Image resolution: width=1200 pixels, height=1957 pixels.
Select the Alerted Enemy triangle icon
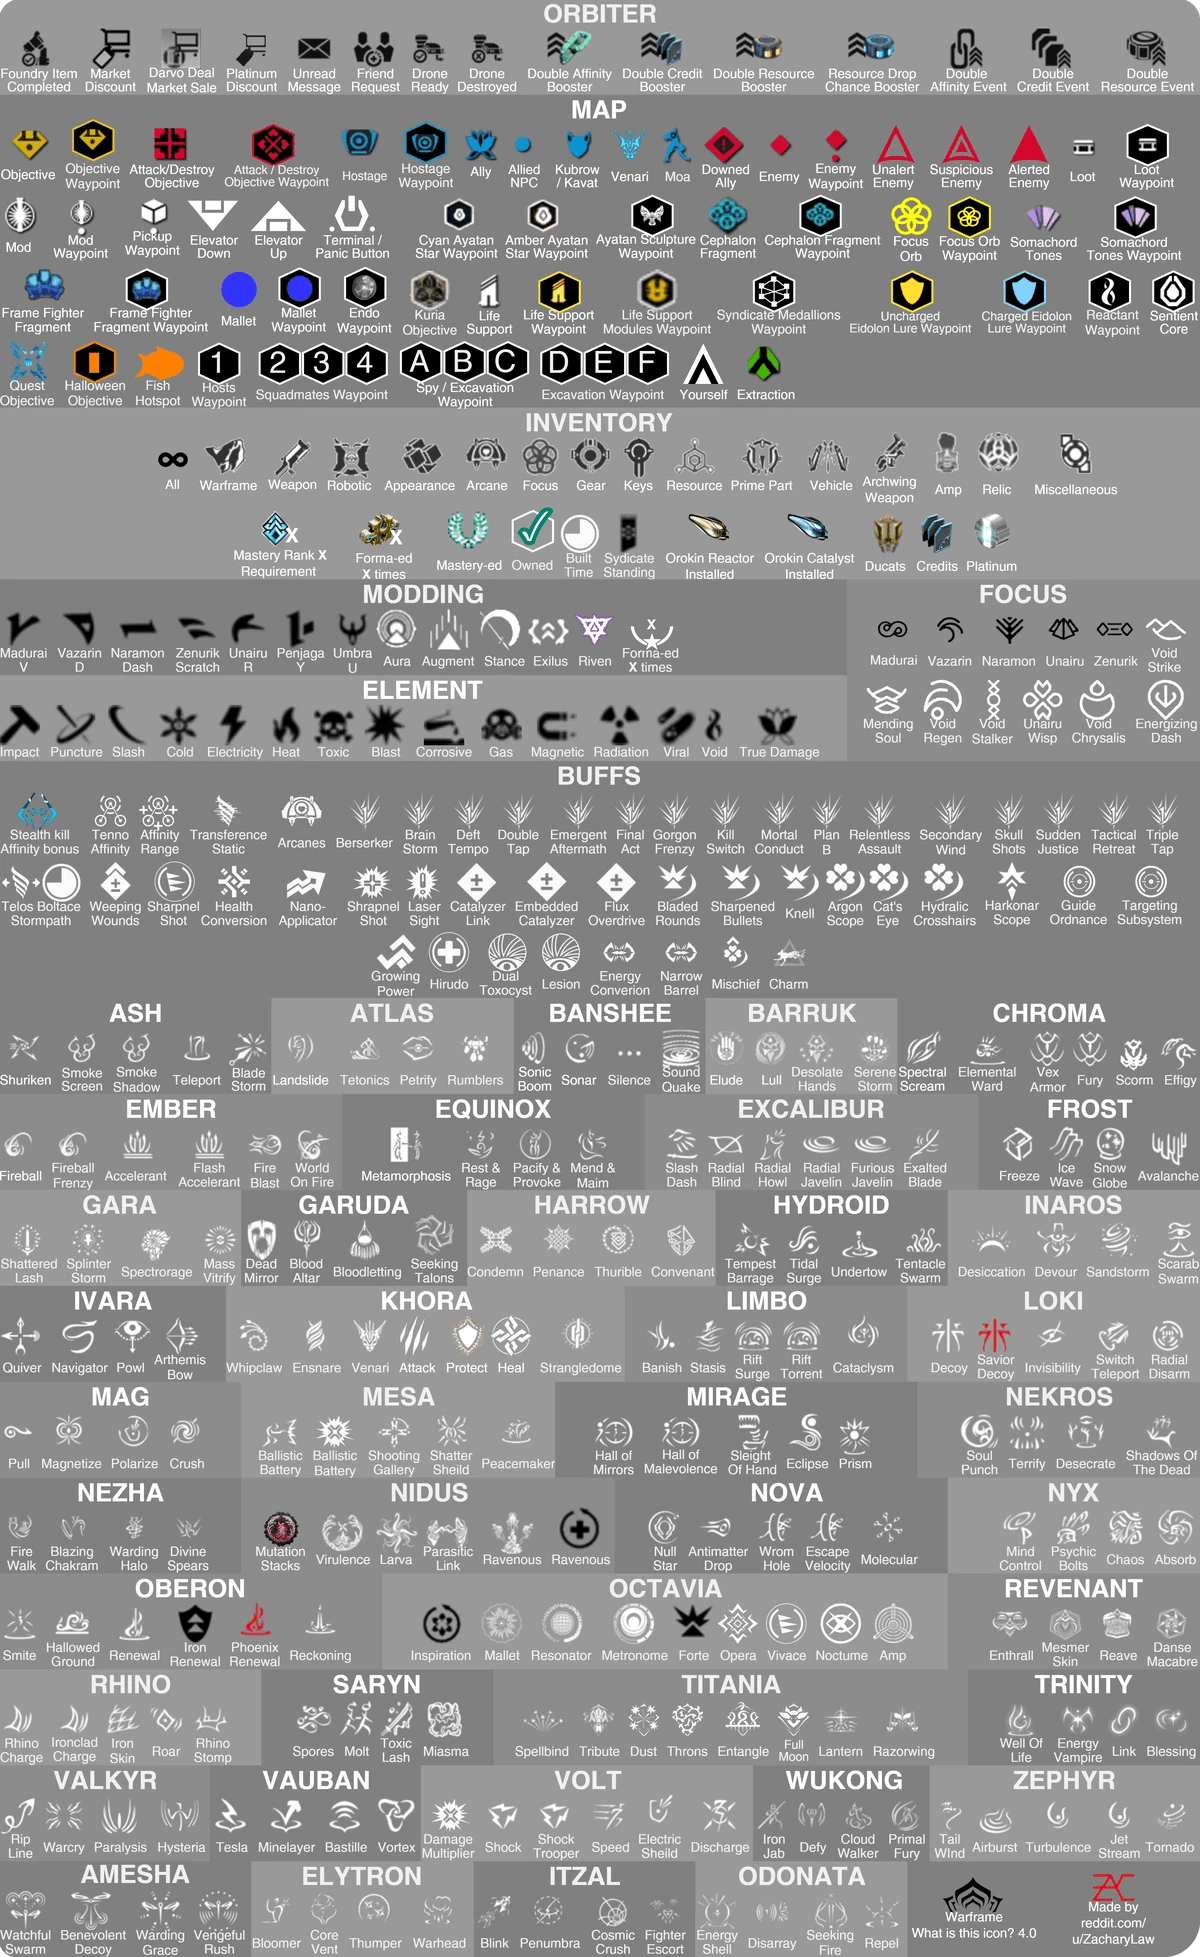click(1028, 144)
